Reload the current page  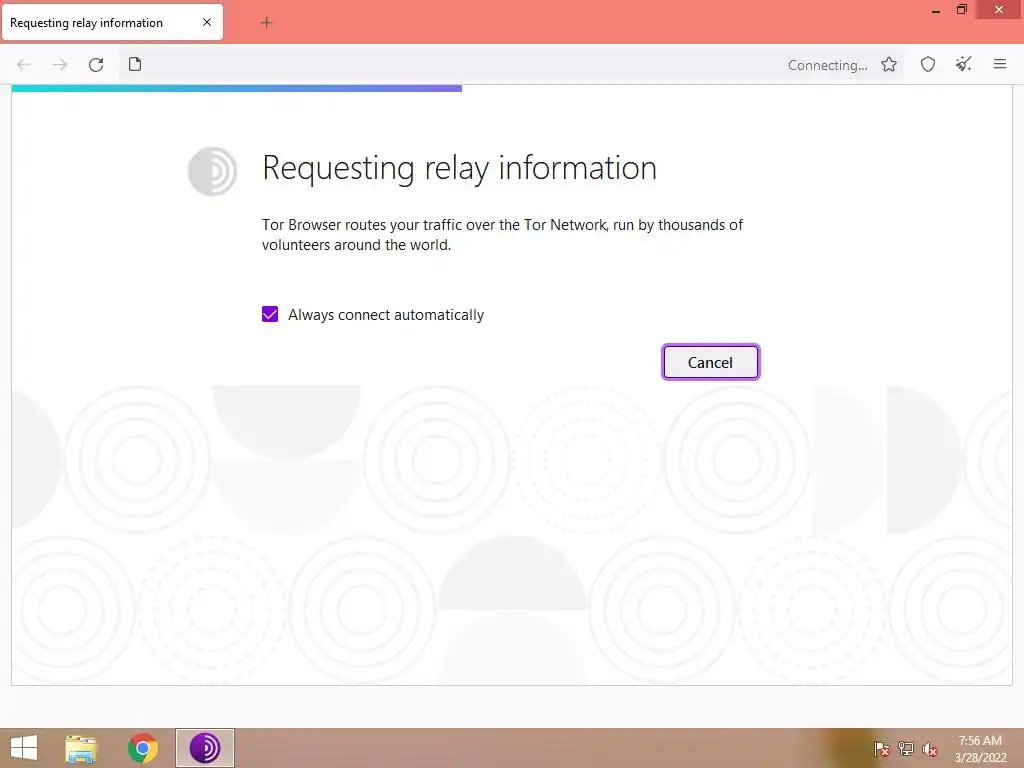click(96, 65)
